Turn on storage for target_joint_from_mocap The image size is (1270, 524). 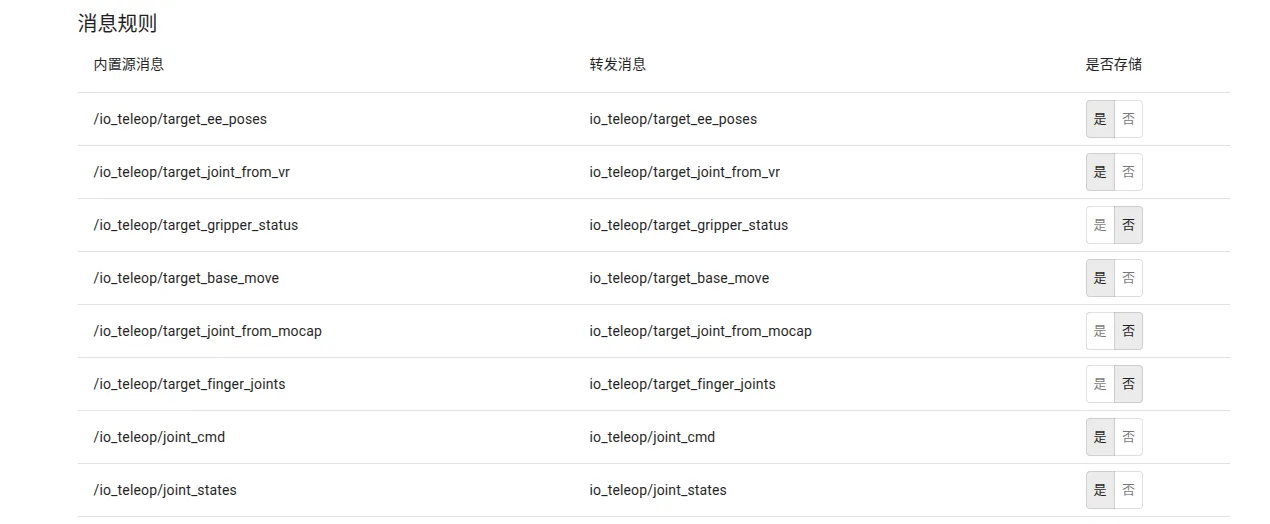[1100, 331]
